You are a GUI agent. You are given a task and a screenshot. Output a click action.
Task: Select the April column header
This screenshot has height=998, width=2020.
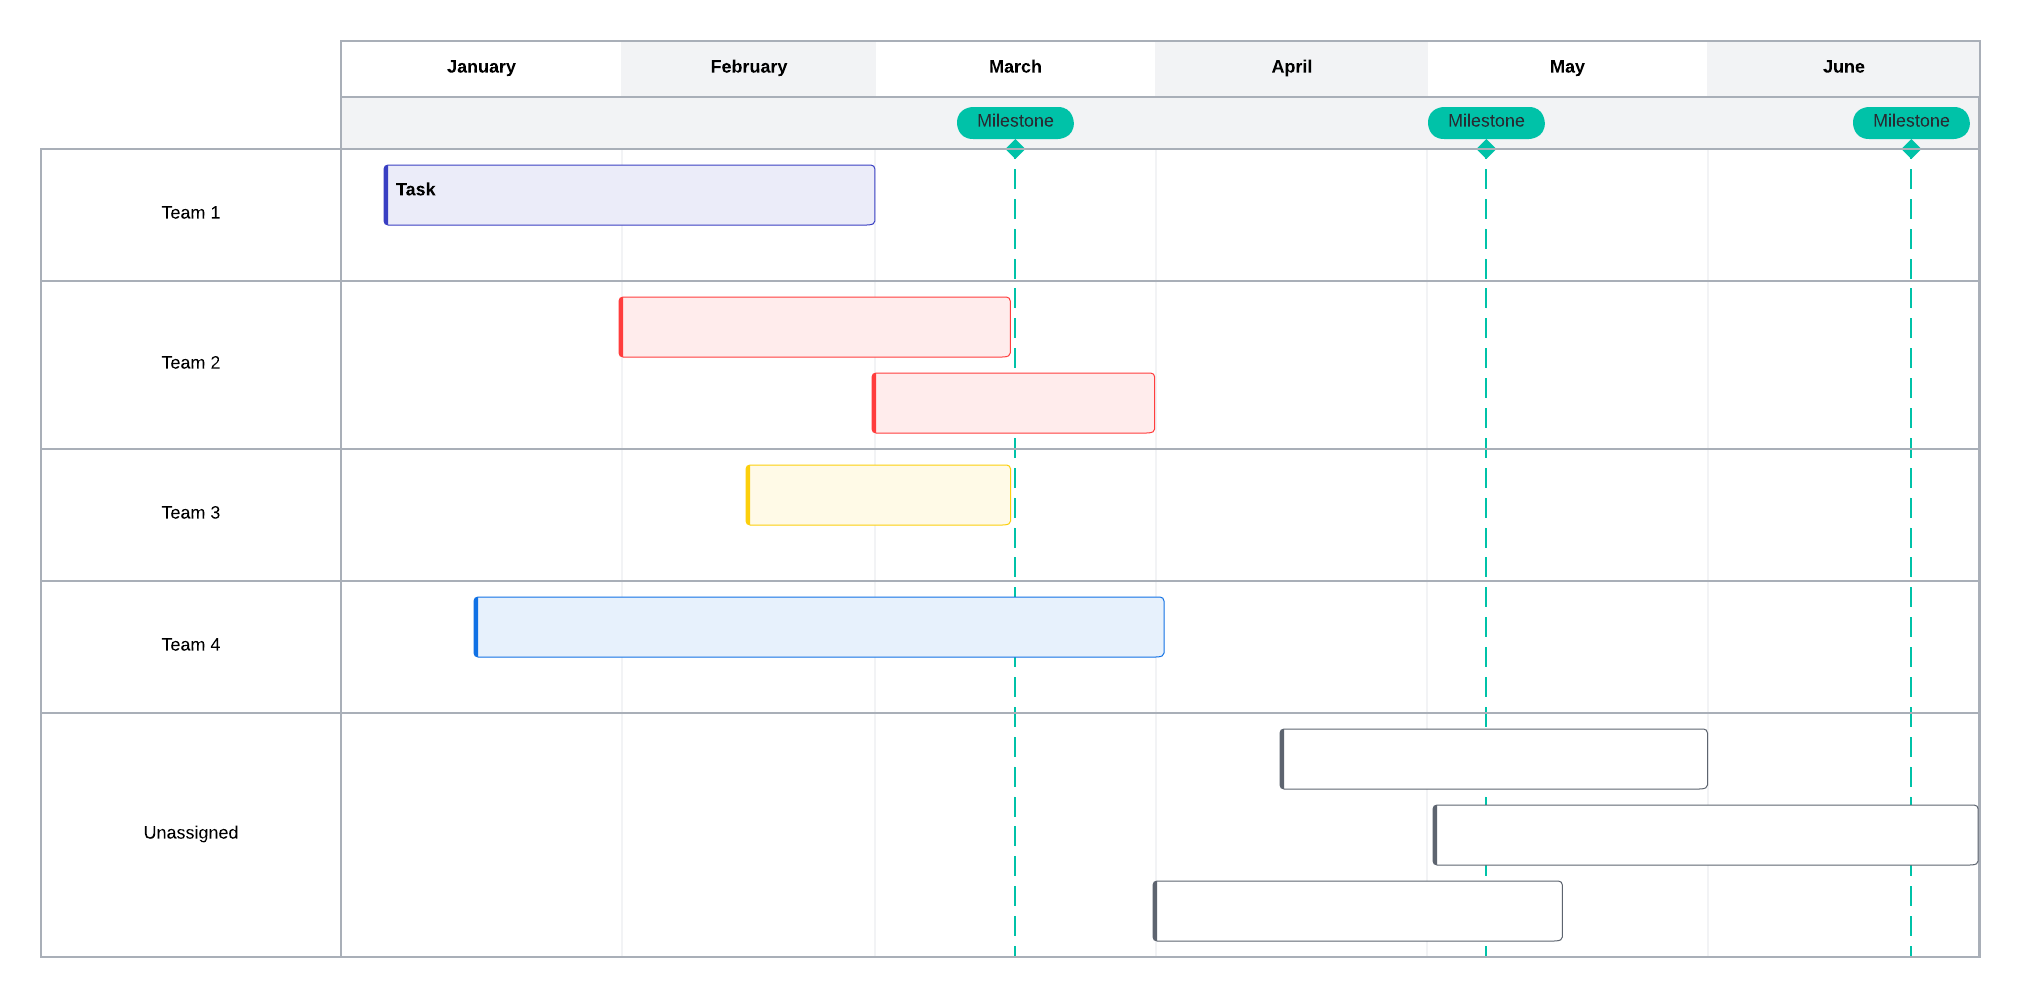click(x=1291, y=67)
